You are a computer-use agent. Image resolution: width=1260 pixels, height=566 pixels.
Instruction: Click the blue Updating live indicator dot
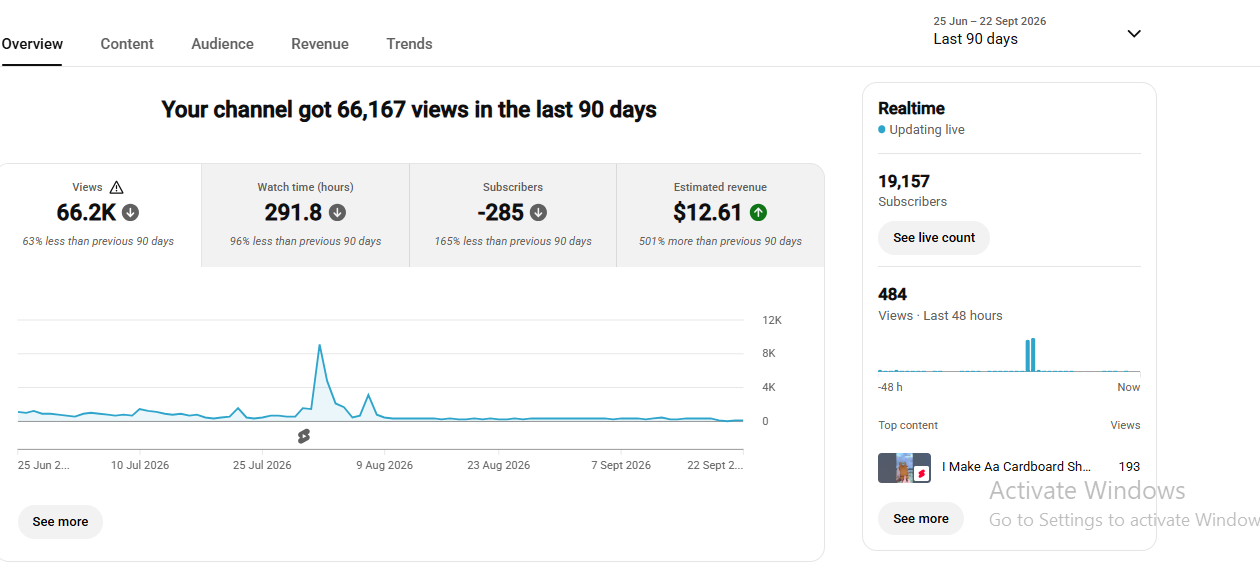882,130
